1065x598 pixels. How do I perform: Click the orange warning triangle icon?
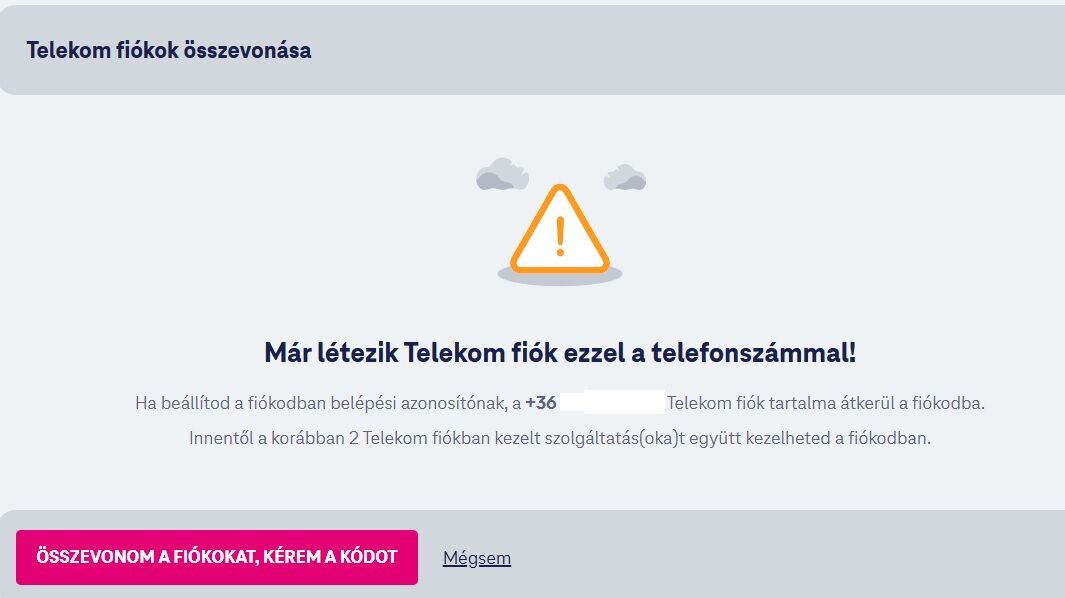[560, 229]
